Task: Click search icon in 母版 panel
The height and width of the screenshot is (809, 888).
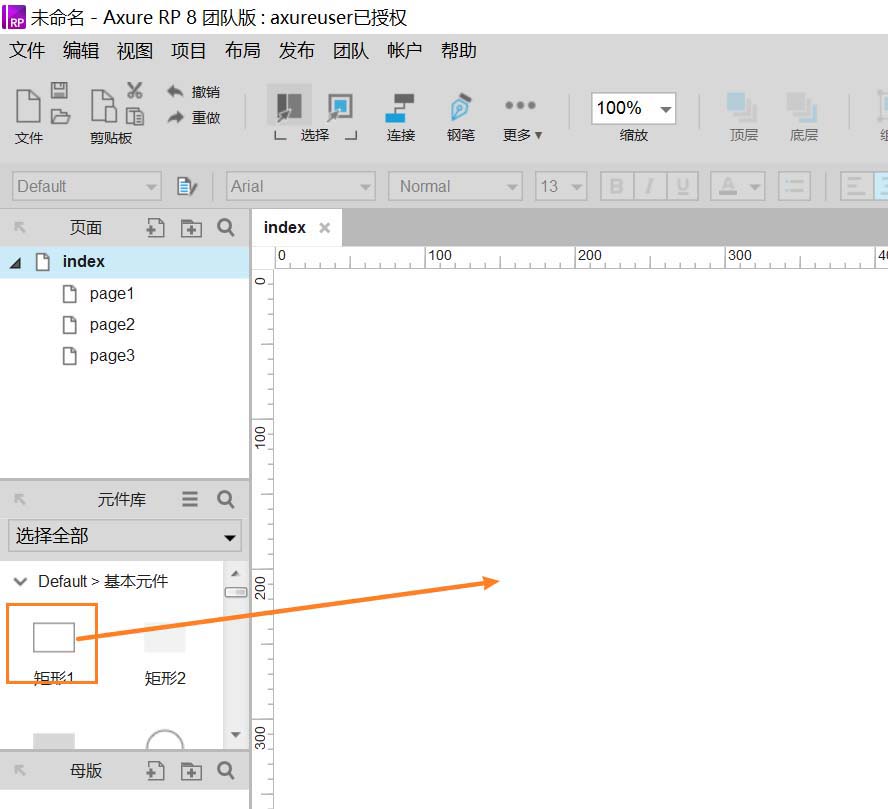Action: pyautogui.click(x=226, y=771)
